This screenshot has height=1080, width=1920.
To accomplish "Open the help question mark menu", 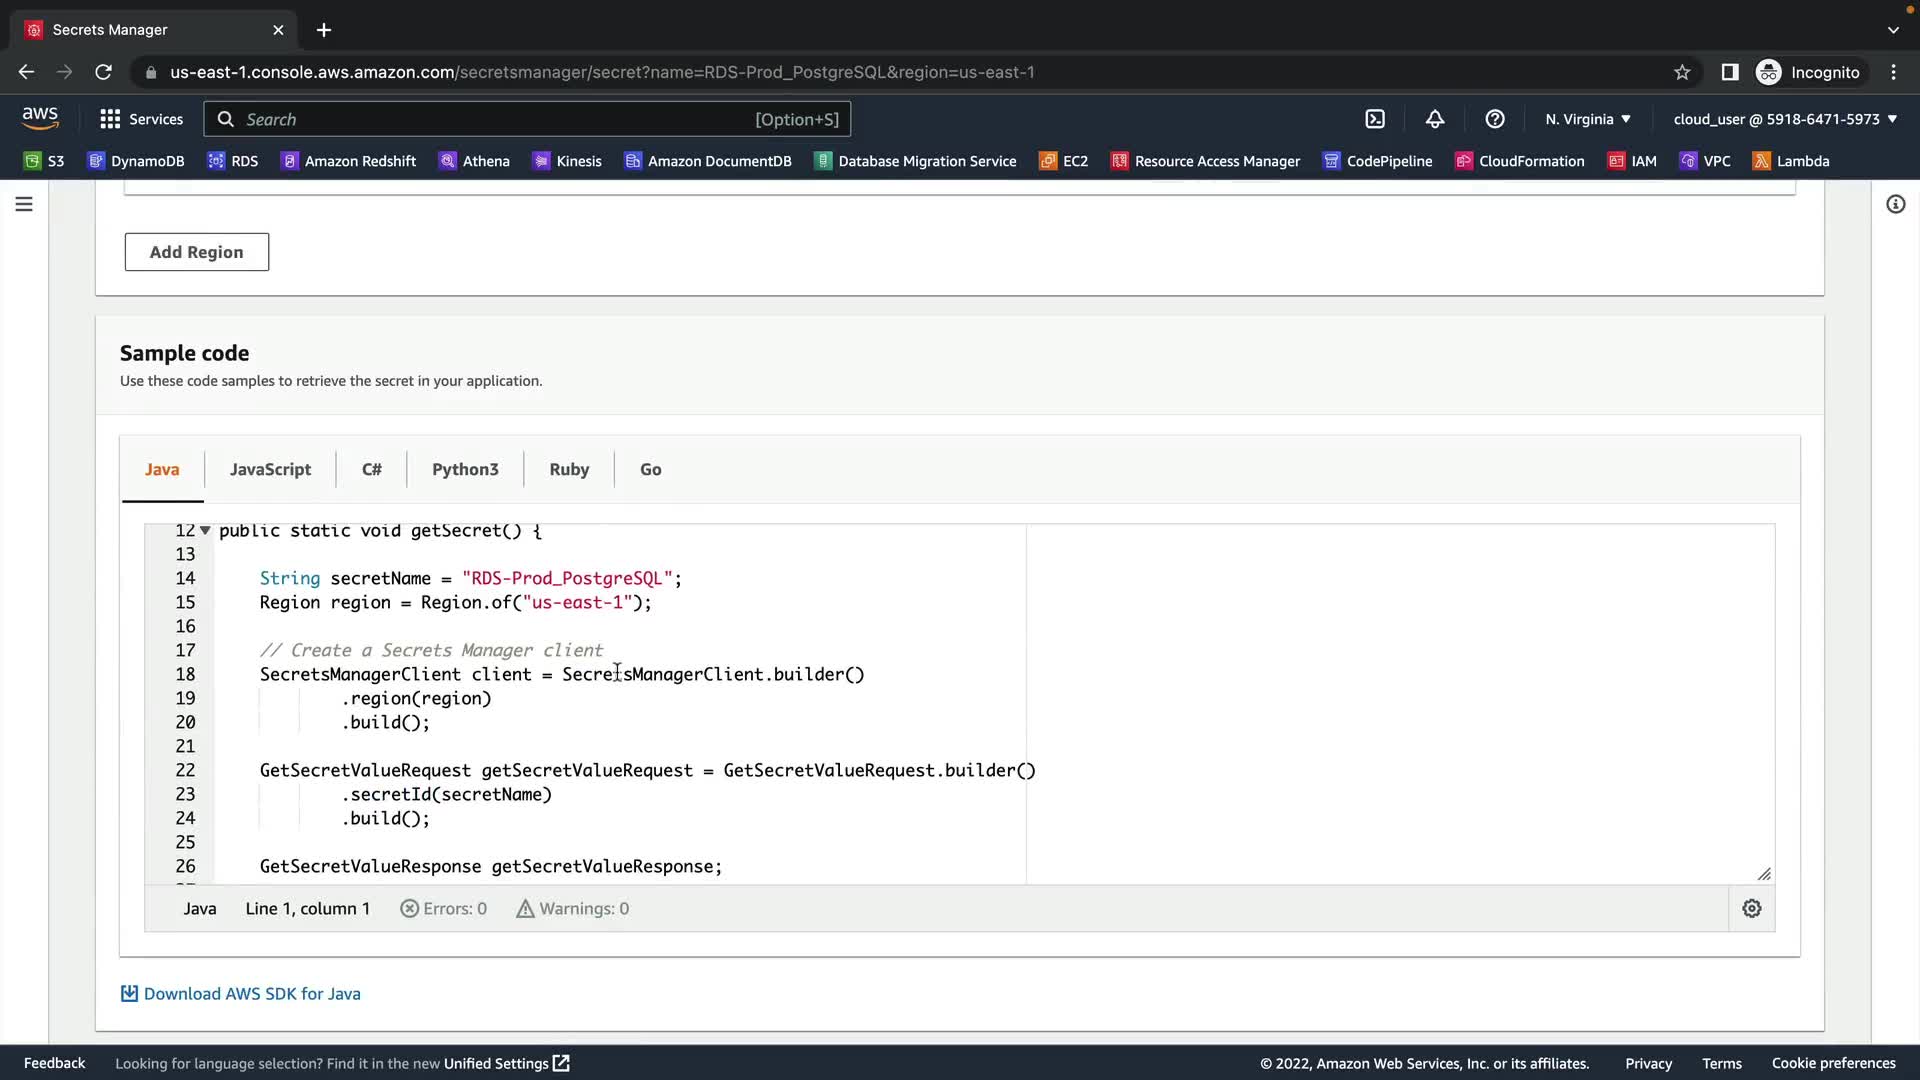I will (1495, 119).
